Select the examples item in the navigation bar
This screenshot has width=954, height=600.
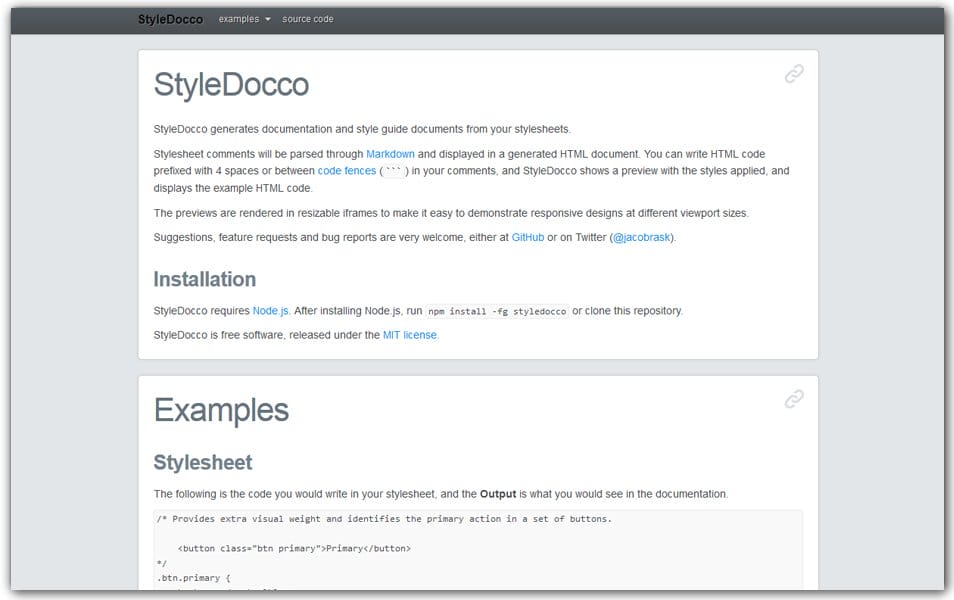[x=238, y=18]
